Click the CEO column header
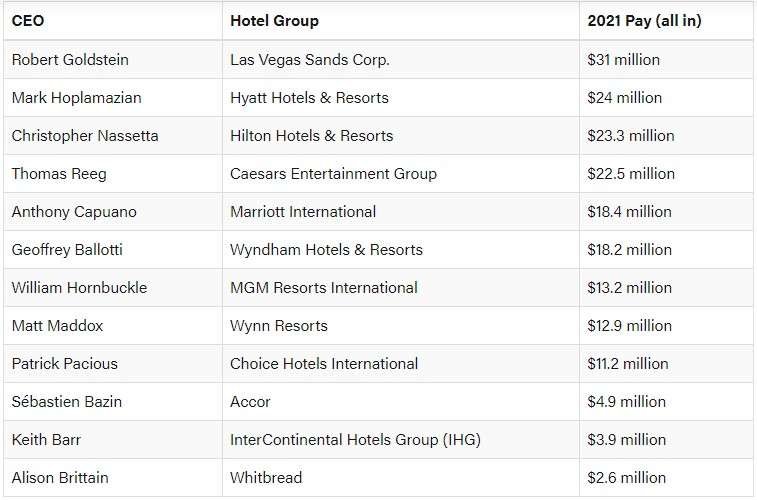Image resolution: width=757 pixels, height=500 pixels. coord(113,21)
